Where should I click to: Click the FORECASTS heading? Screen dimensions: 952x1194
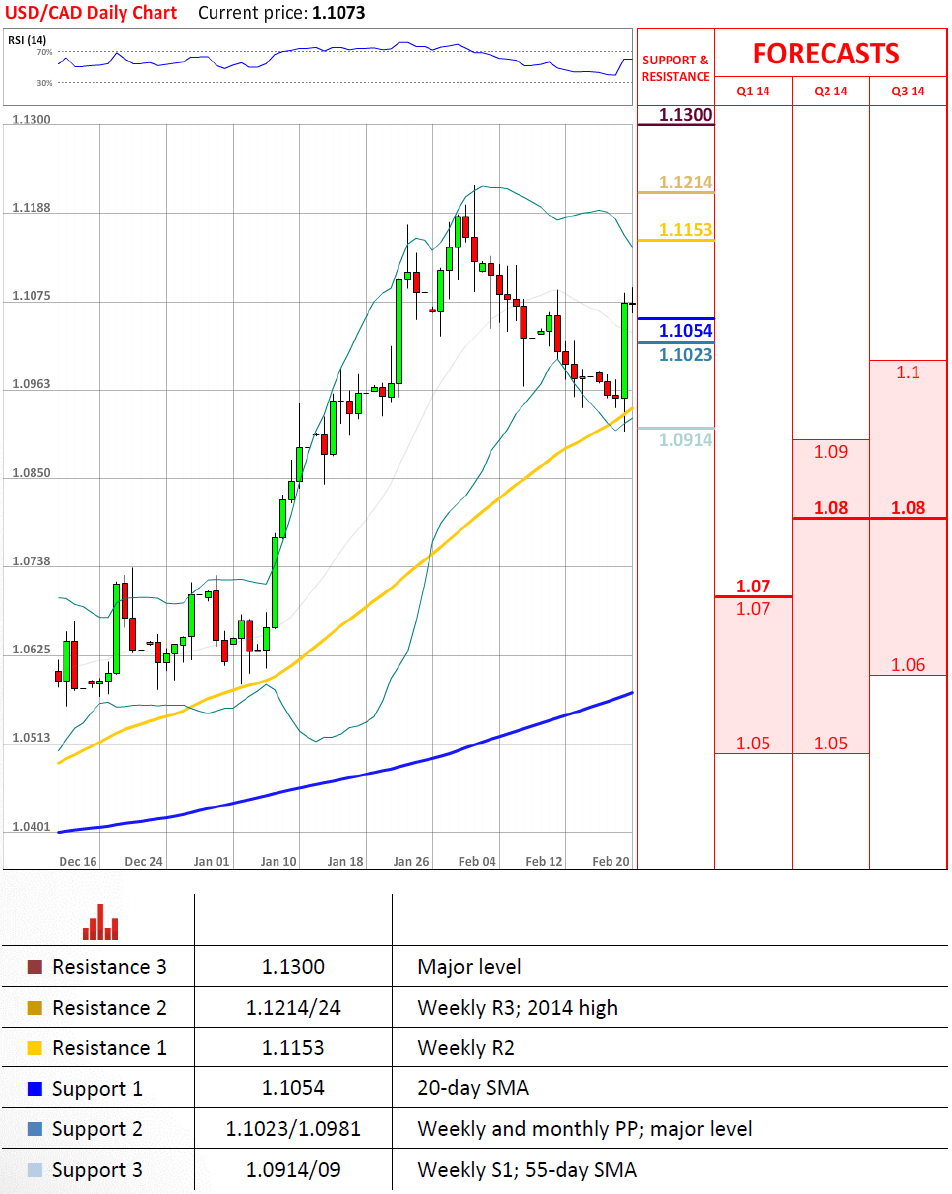click(x=826, y=53)
